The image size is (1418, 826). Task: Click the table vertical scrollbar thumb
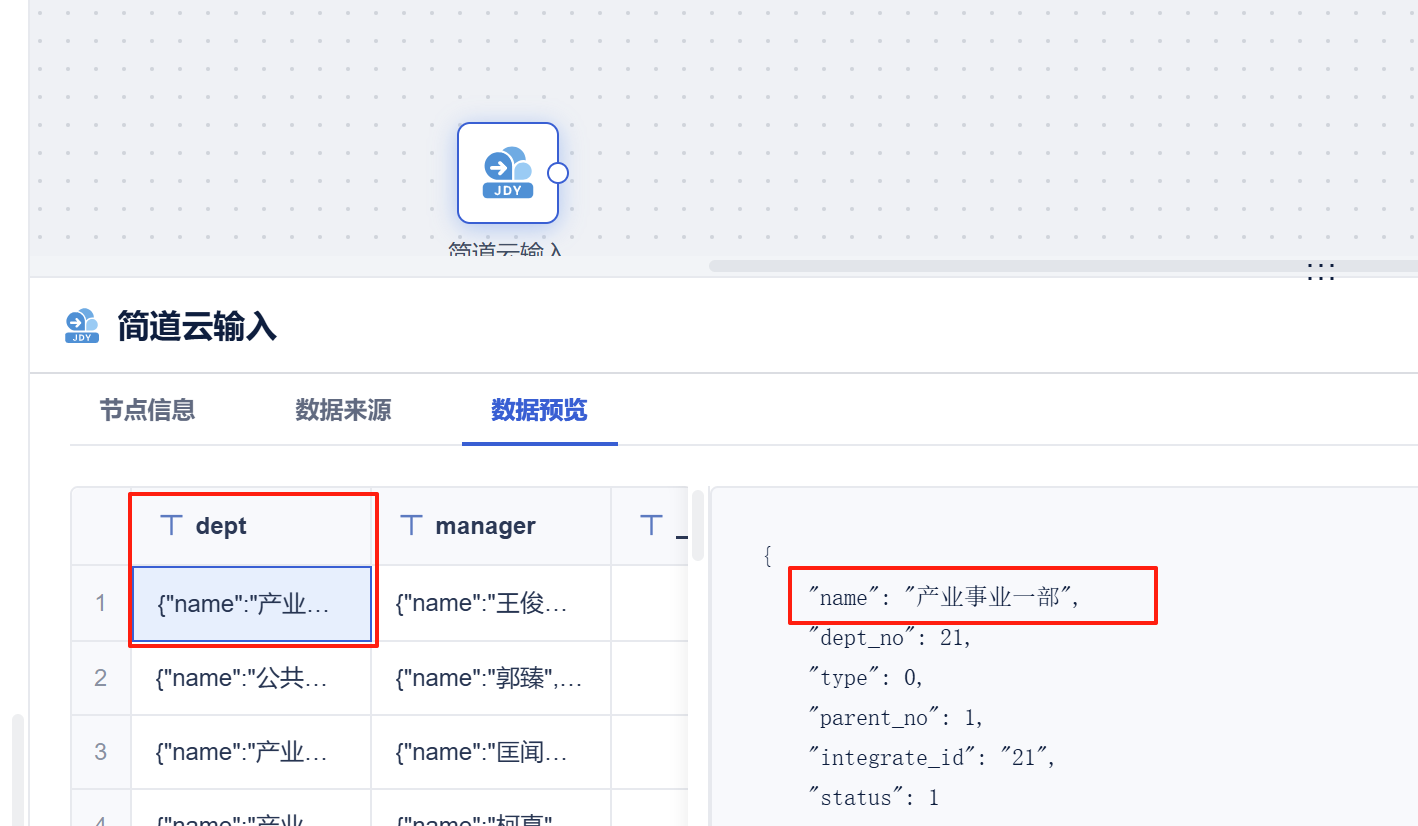[697, 525]
